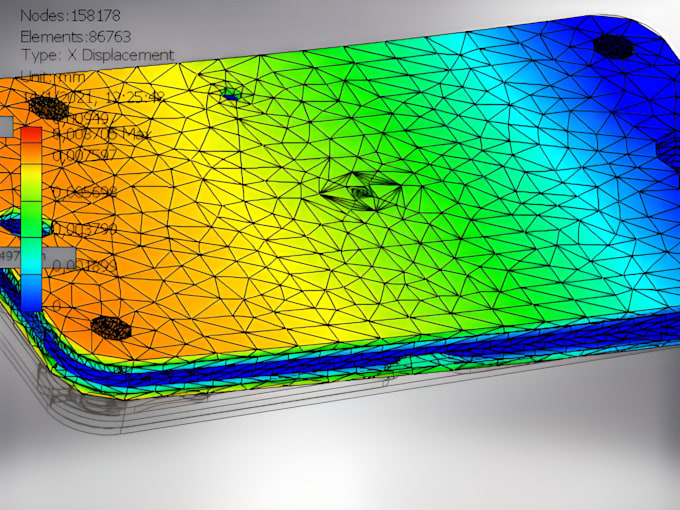Select the "Unit: mm" label
This screenshot has width=680, height=510.
point(53,77)
